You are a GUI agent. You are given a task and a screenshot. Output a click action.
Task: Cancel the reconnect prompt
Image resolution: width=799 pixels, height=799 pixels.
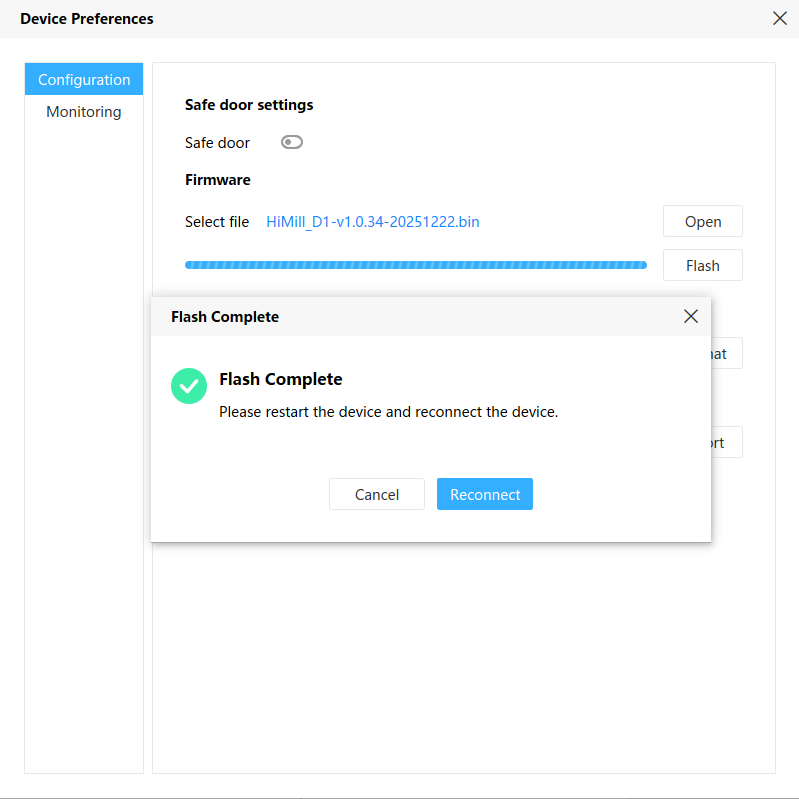[377, 494]
